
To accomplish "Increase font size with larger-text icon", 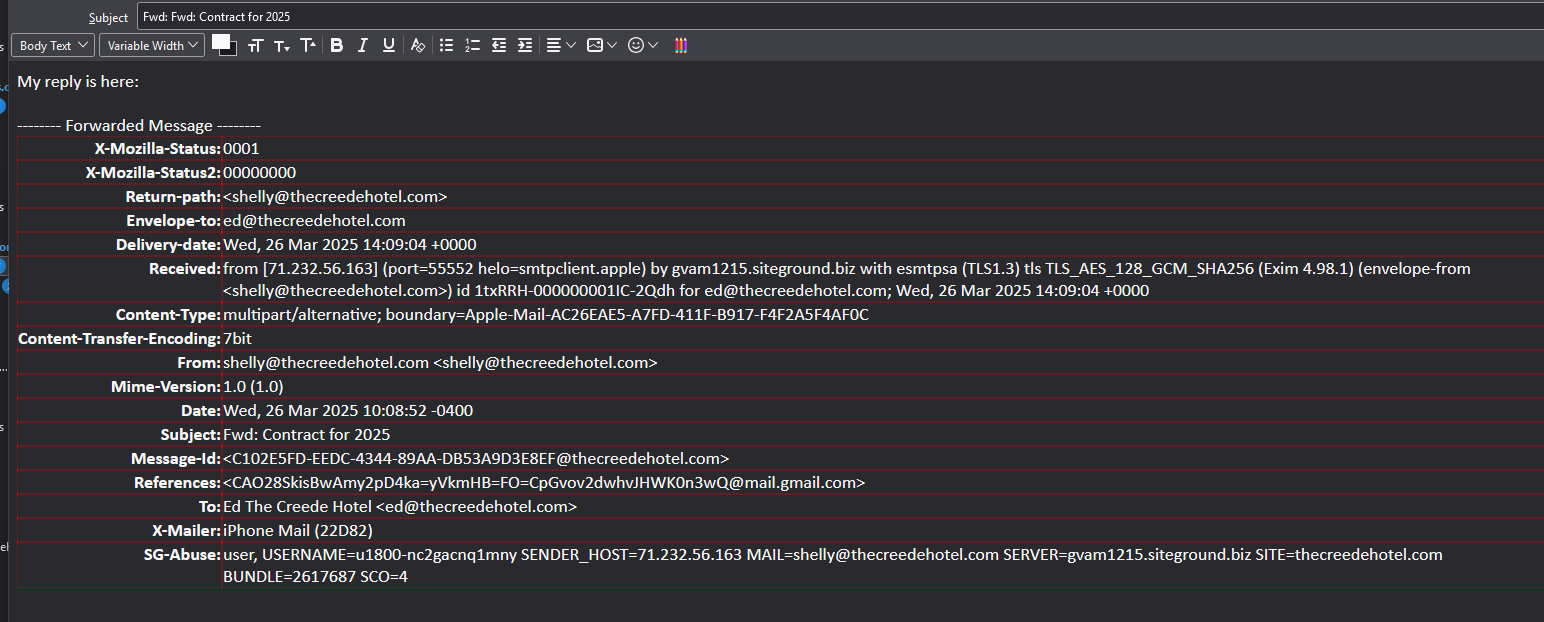I will 308,45.
